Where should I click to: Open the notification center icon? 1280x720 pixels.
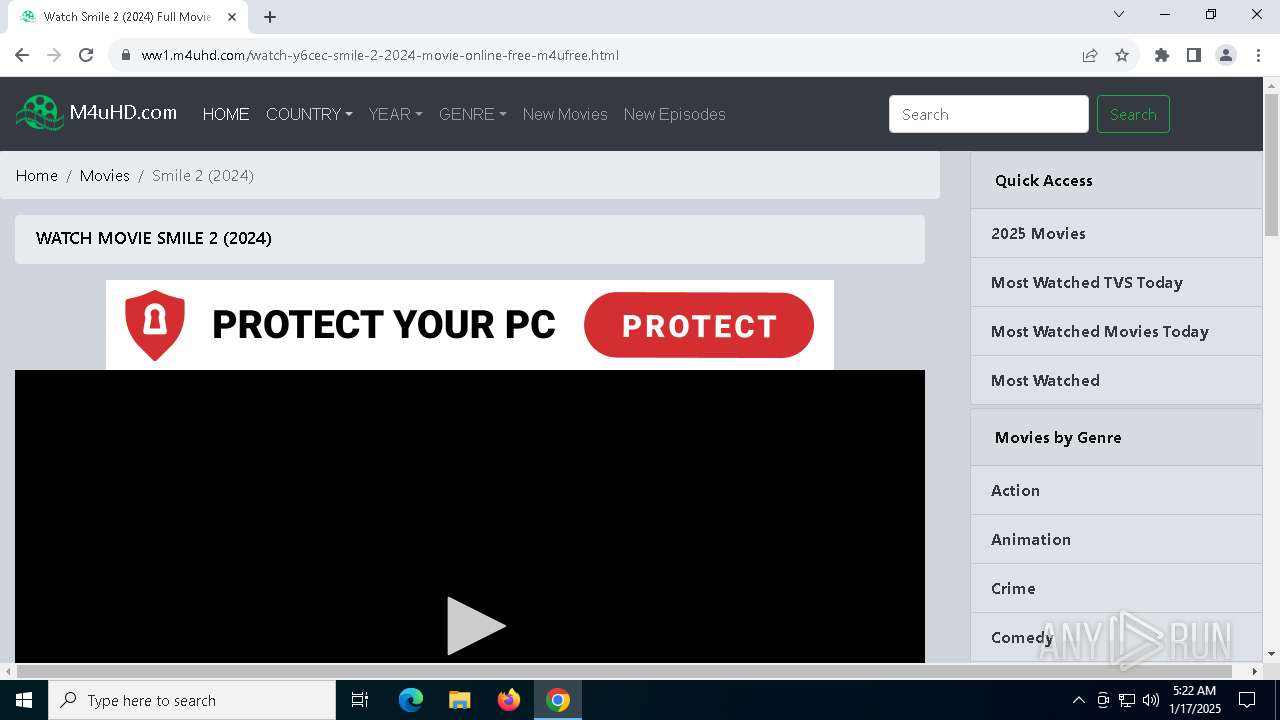[x=1247, y=700]
